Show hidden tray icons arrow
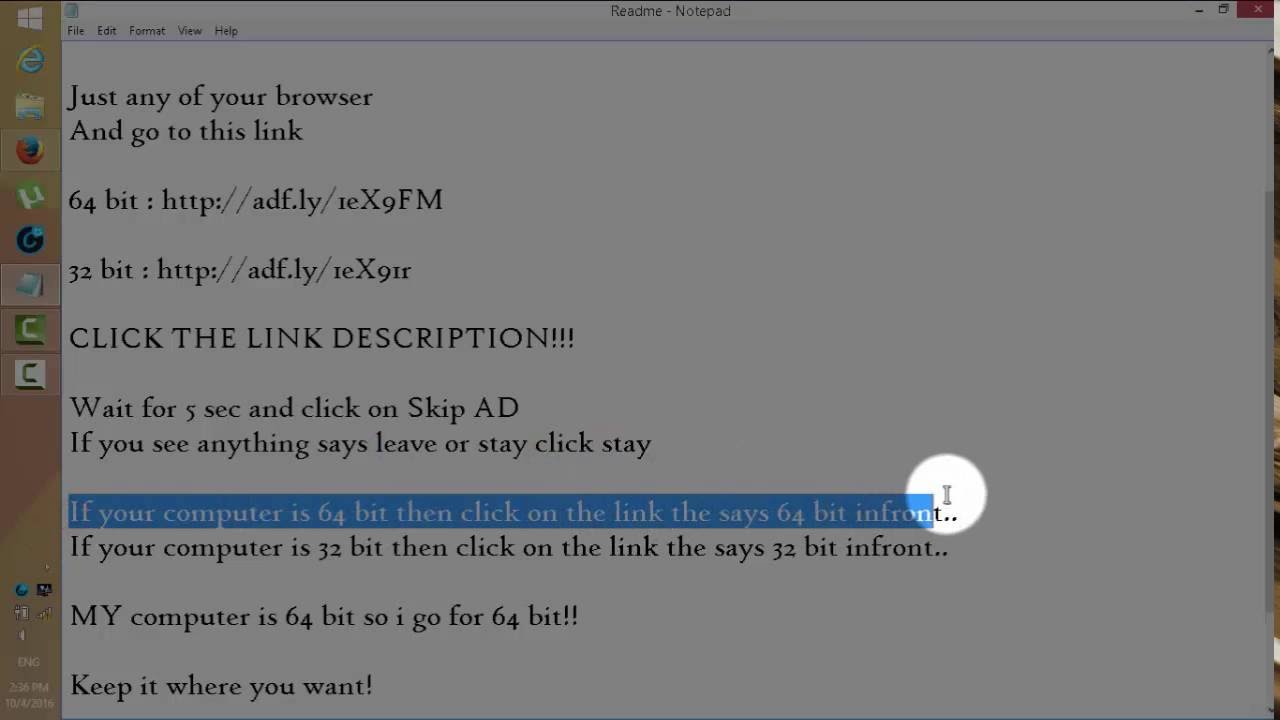The height and width of the screenshot is (720, 1280). [x=46, y=567]
